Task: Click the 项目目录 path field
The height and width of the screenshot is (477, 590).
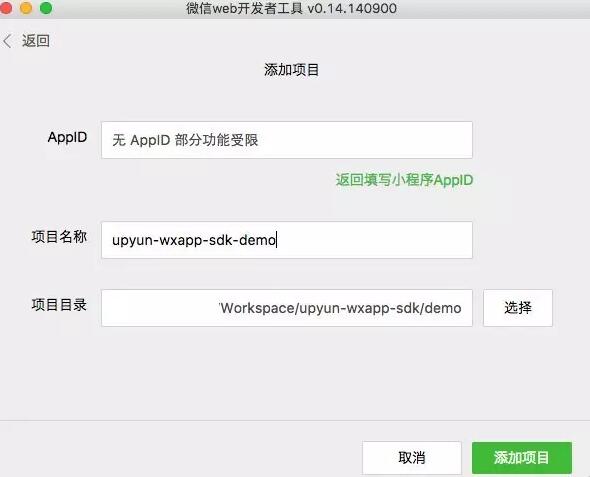Action: (x=287, y=308)
